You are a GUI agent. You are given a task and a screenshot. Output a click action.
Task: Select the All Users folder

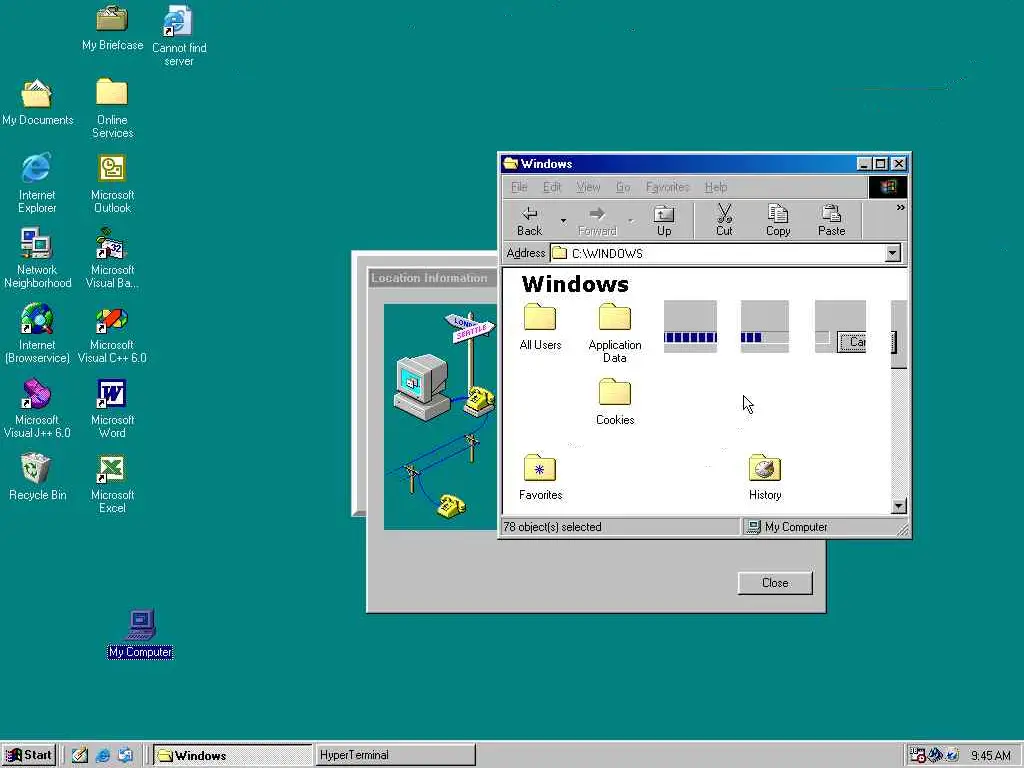[x=540, y=327]
